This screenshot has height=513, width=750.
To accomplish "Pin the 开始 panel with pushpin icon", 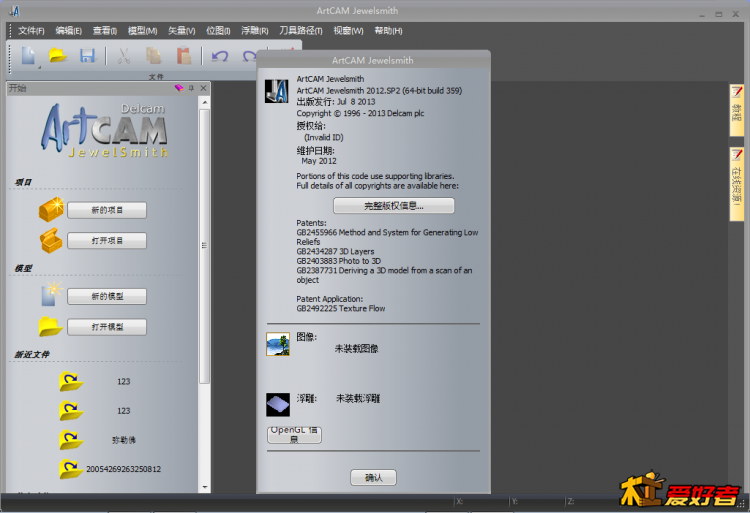I will tap(191, 88).
